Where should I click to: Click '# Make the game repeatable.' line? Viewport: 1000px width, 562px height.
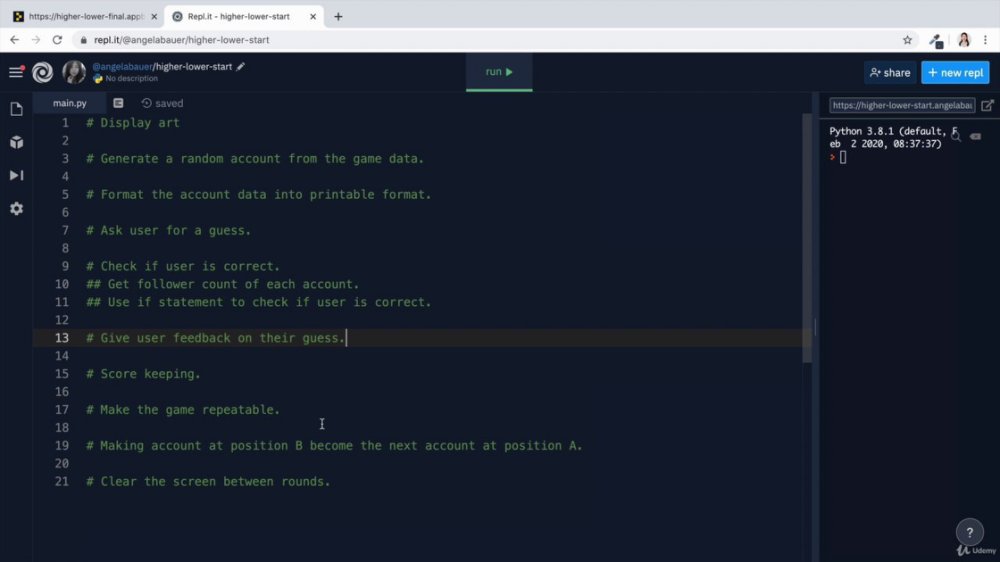183,410
